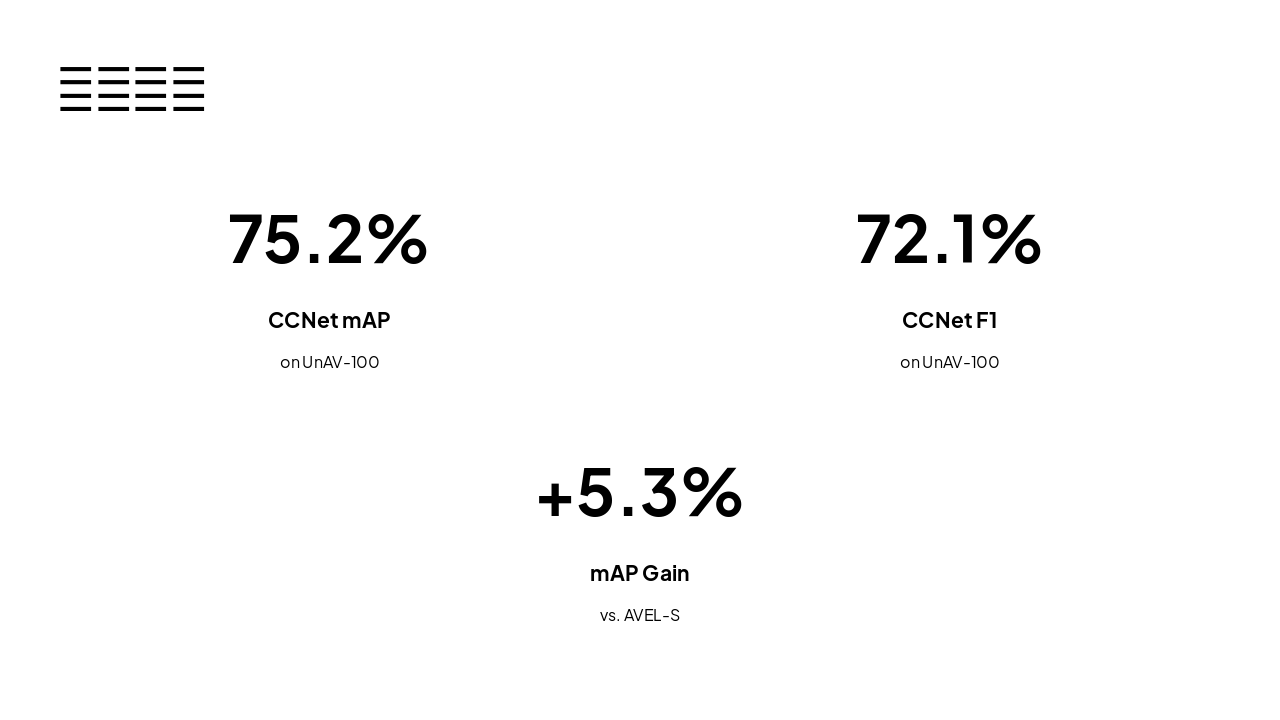Click the CCNet F1 heading

[949, 320]
